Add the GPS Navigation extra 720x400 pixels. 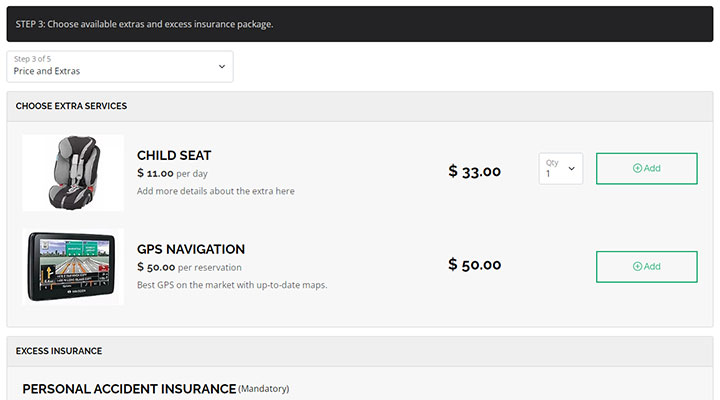tap(647, 267)
